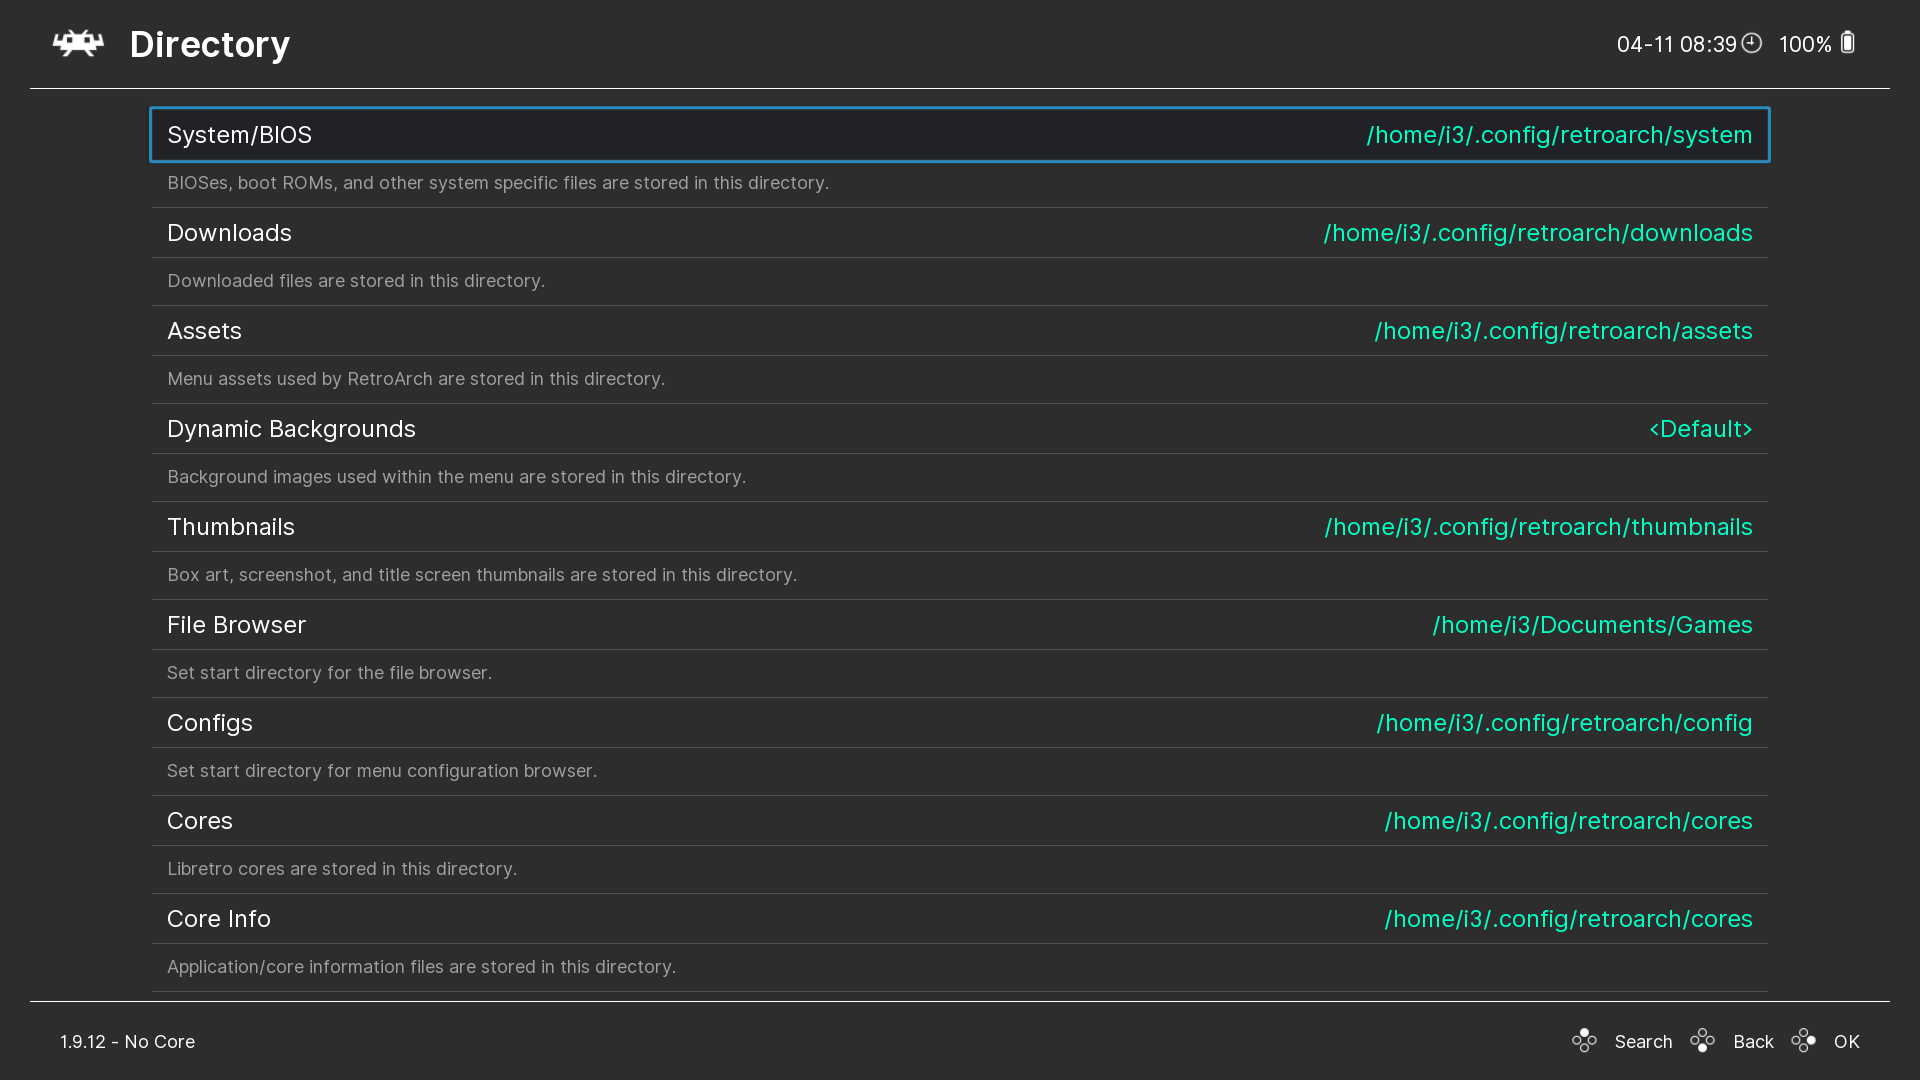This screenshot has height=1080, width=1920.
Task: Select the Configs settings row
Action: tap(960, 723)
